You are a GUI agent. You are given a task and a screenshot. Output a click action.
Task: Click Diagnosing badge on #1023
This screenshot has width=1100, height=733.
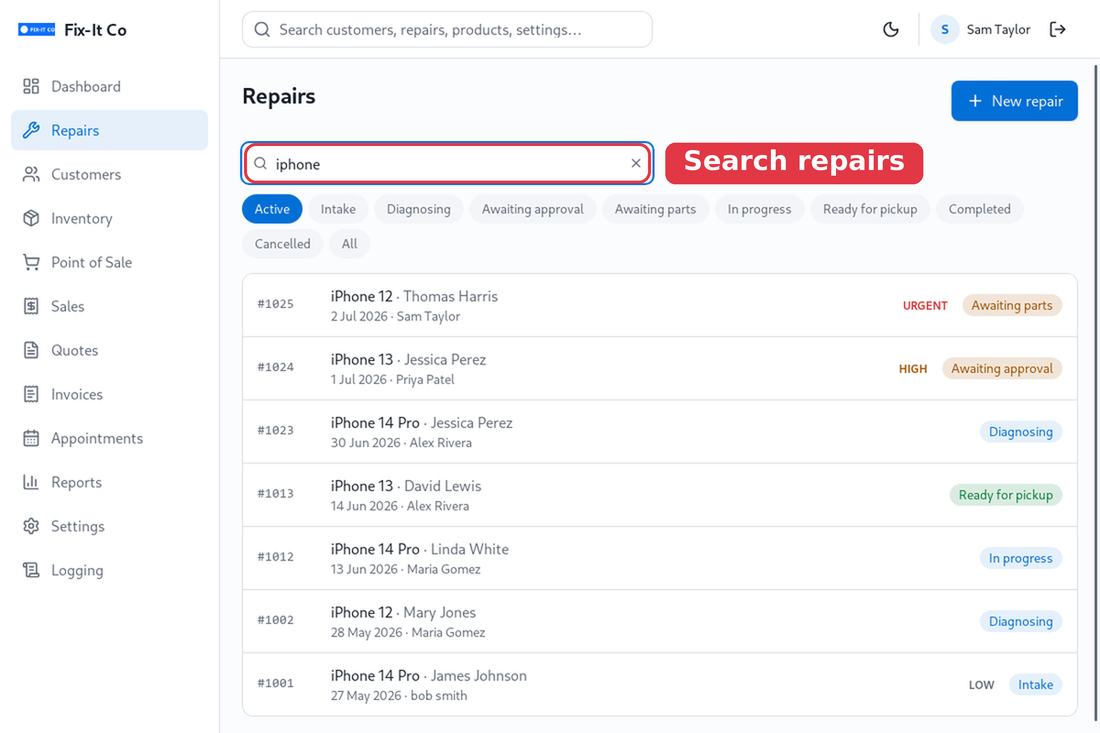(x=1021, y=431)
